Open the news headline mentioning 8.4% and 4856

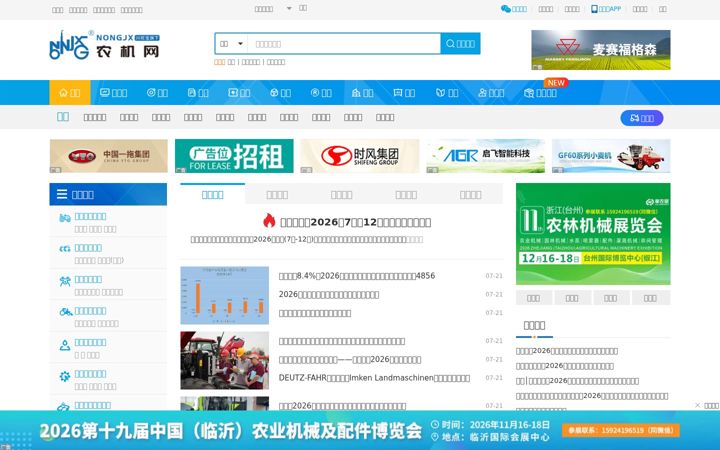357,276
